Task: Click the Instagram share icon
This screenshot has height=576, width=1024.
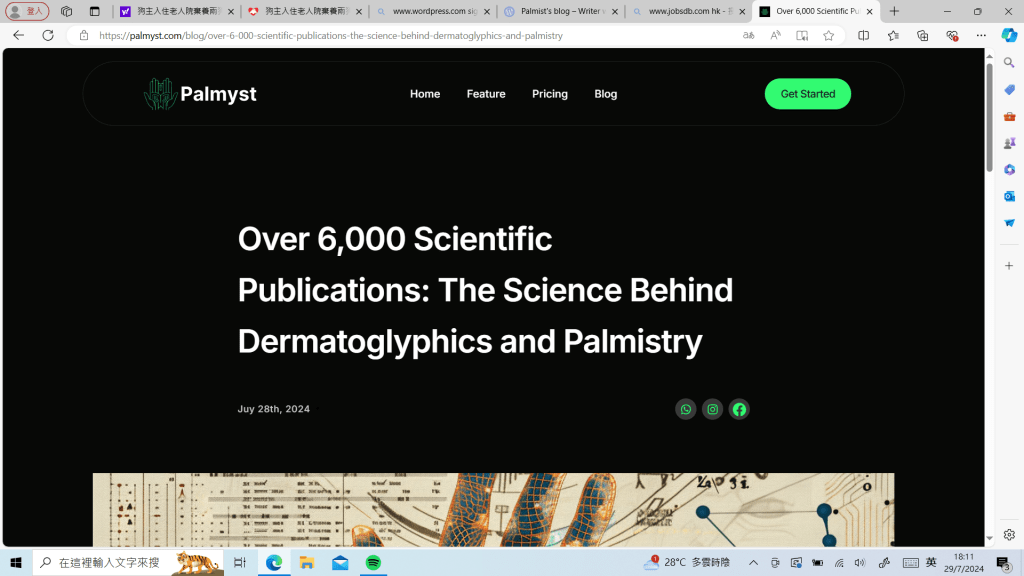Action: (712, 409)
